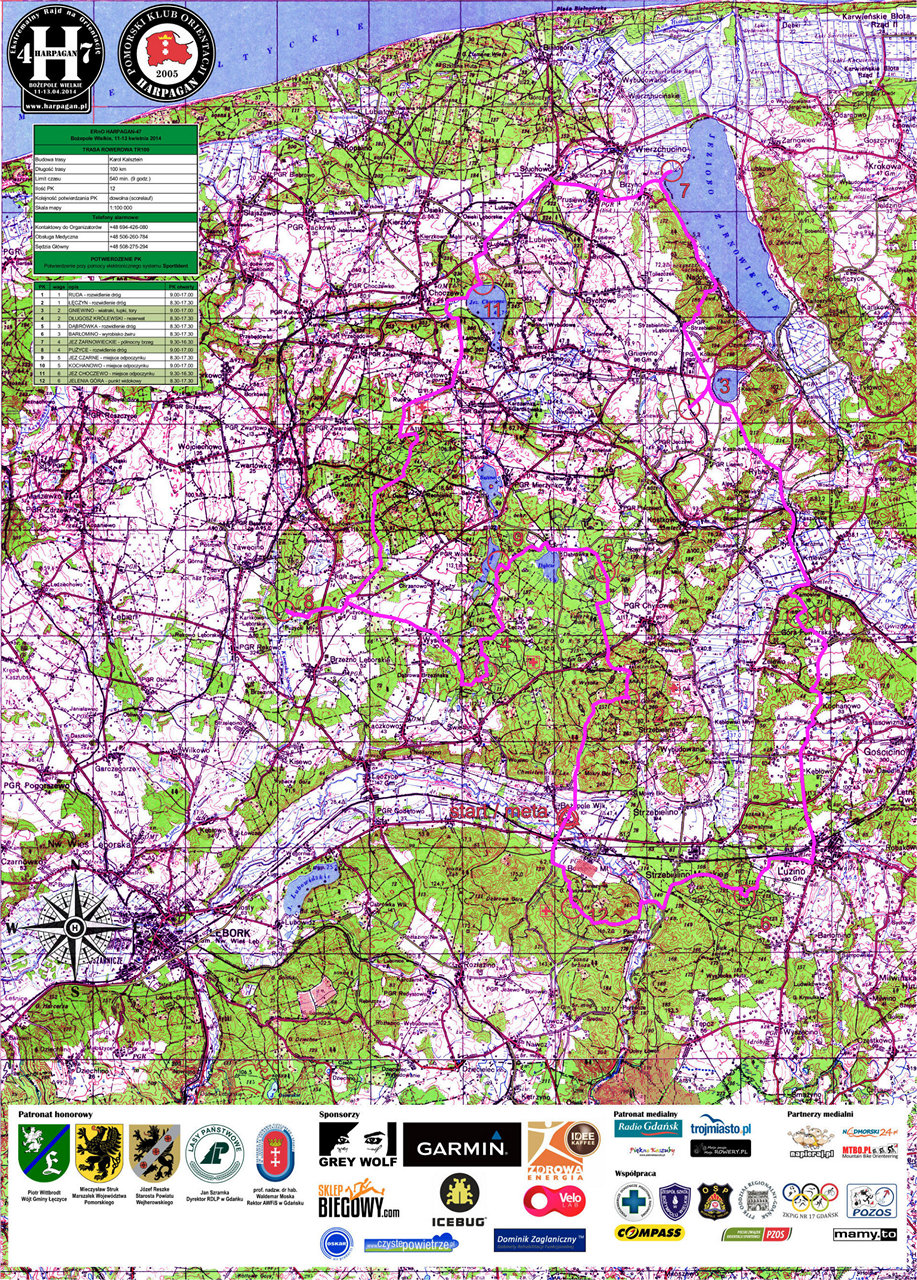Click the Radio Gdańsk media patron logo

pyautogui.click(x=648, y=1128)
